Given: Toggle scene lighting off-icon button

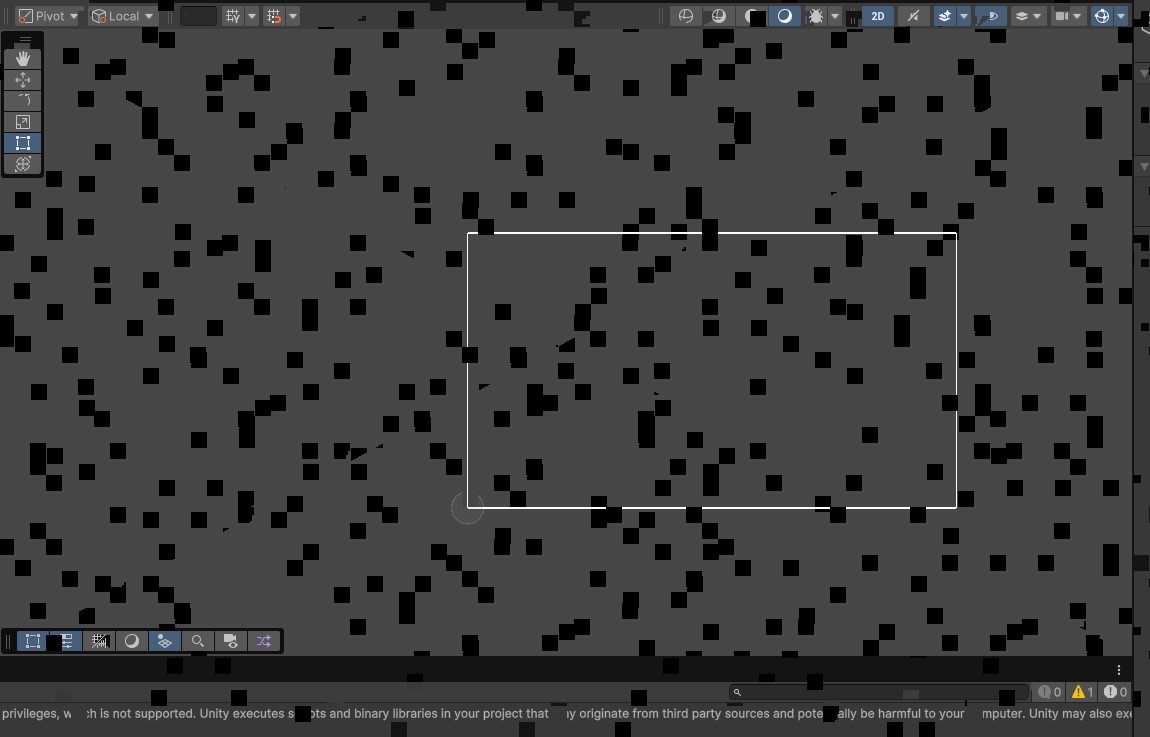Looking at the screenshot, I should (912, 16).
